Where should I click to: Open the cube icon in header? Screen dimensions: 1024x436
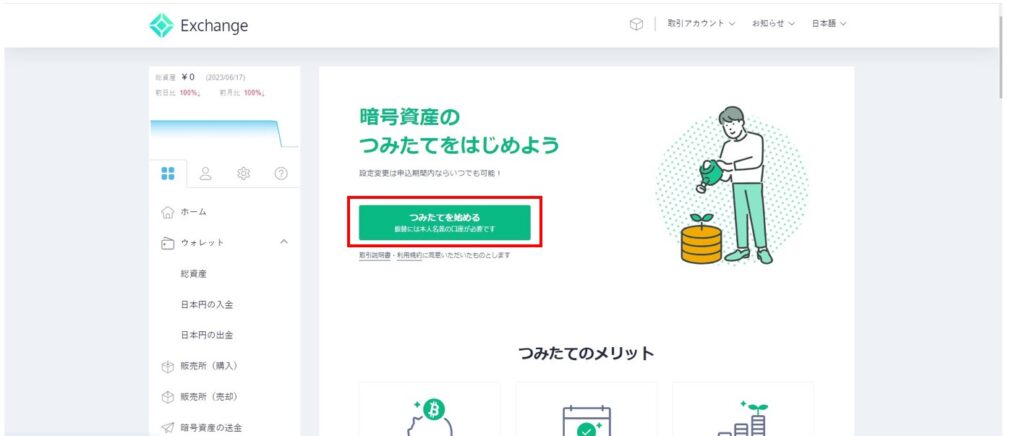click(635, 24)
